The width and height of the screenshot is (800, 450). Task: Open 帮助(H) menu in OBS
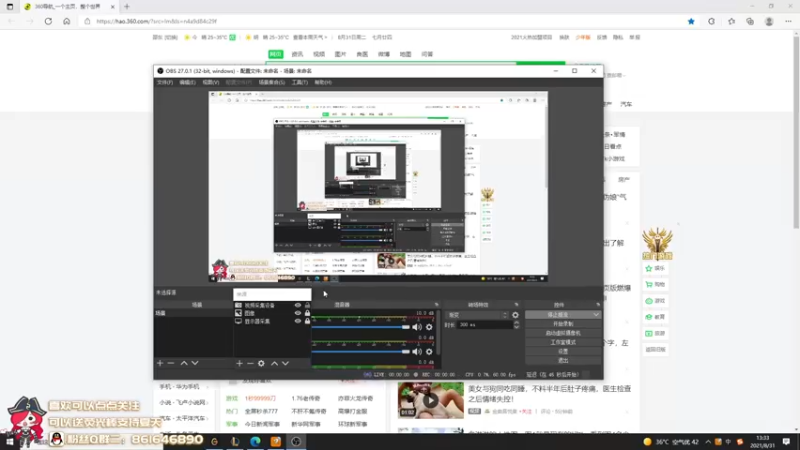[323, 82]
